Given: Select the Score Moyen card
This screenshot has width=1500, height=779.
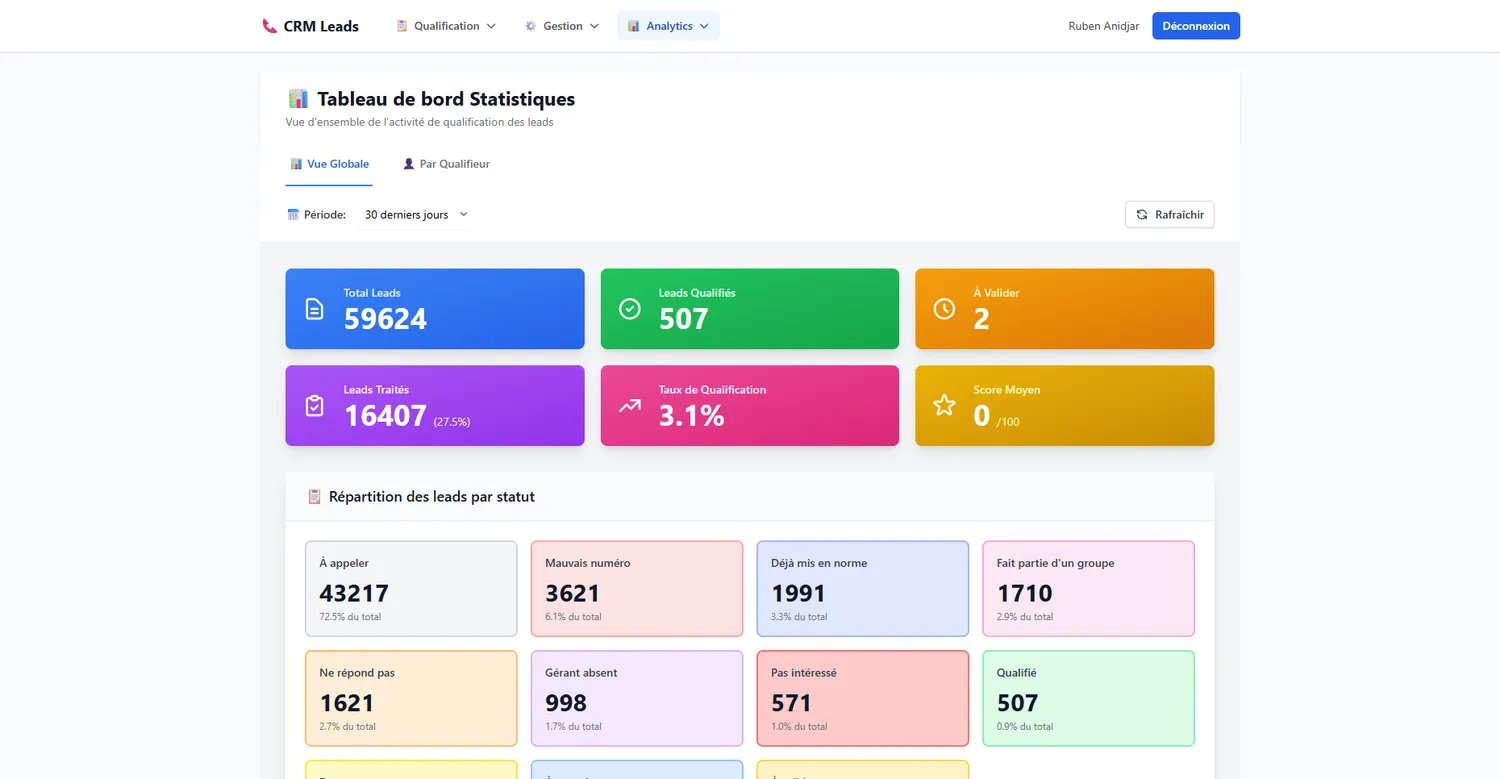Looking at the screenshot, I should (1064, 406).
